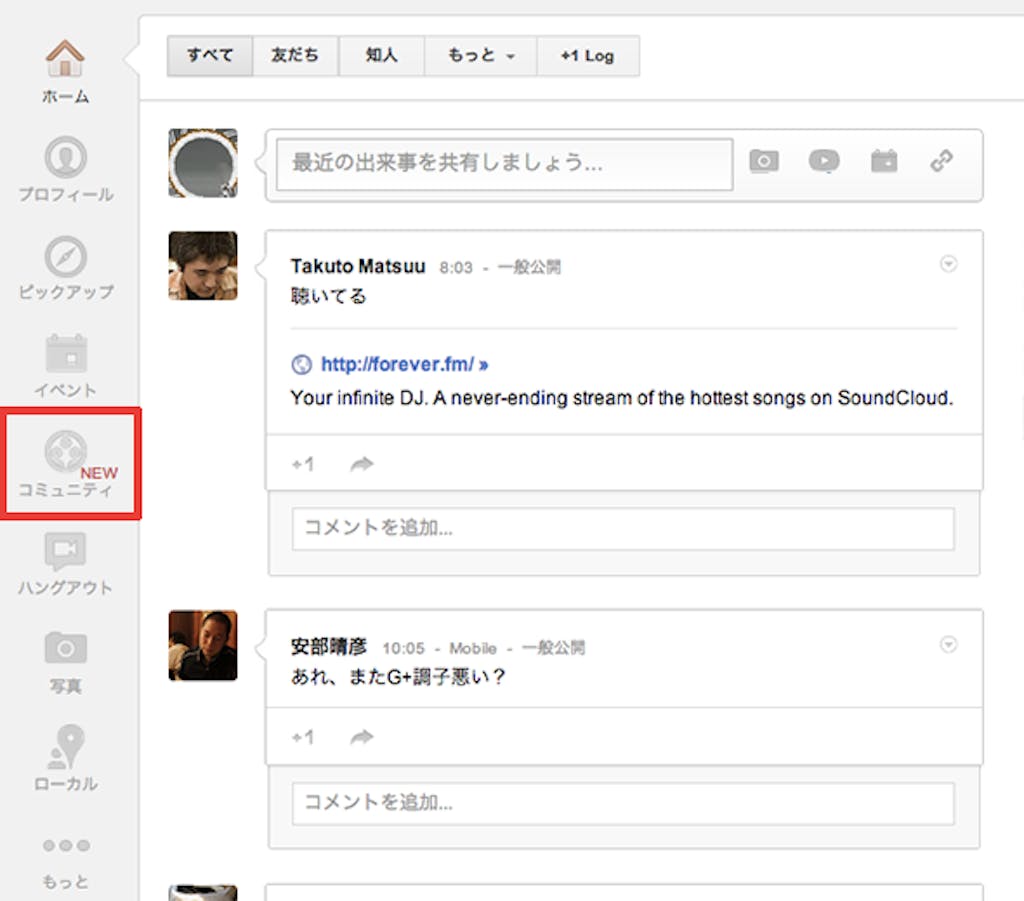1024x901 pixels.
Task: Open the +1 Log tab
Action: [x=588, y=56]
